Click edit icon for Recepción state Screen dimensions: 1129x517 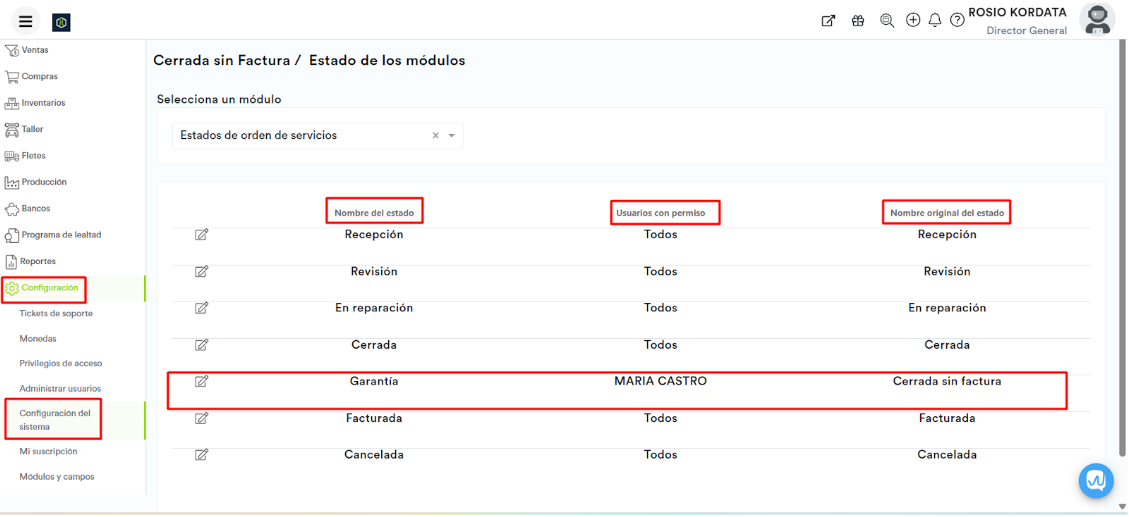201,235
